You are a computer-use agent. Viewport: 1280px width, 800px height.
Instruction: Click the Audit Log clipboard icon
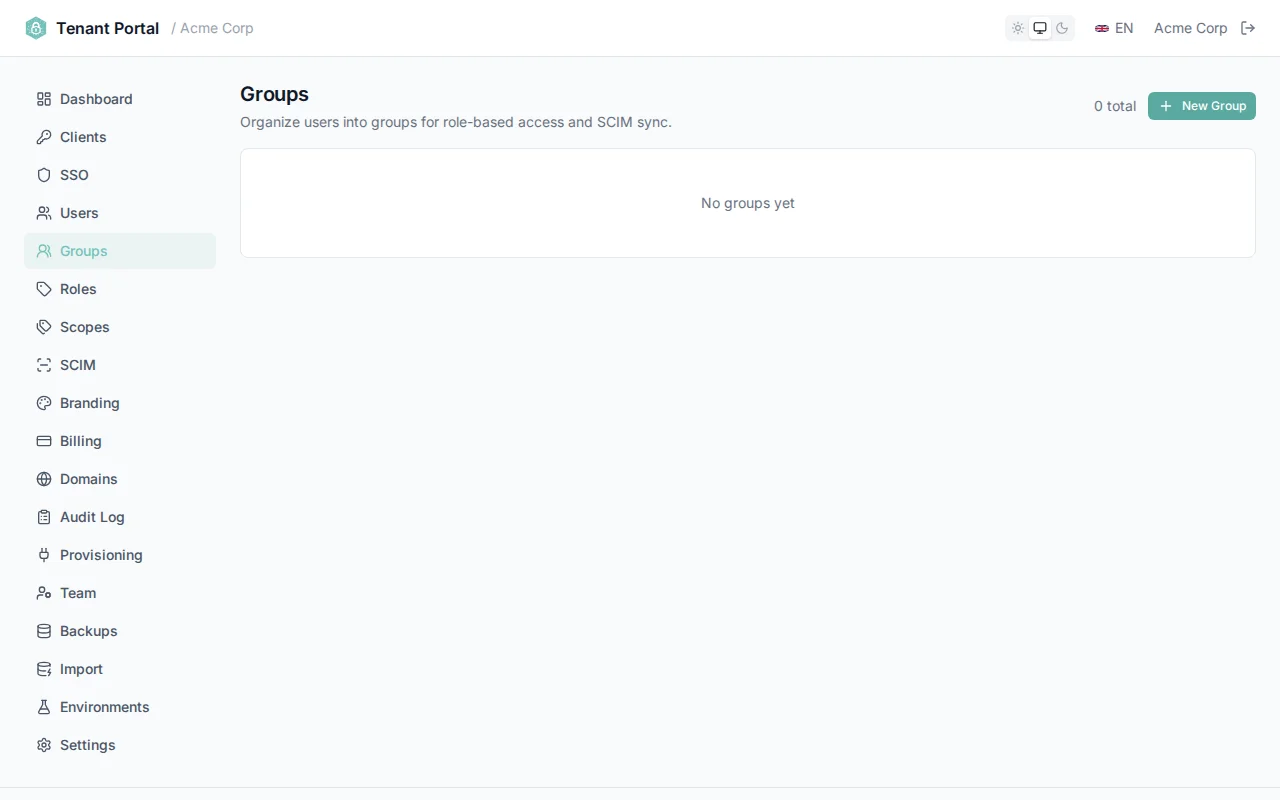click(44, 517)
